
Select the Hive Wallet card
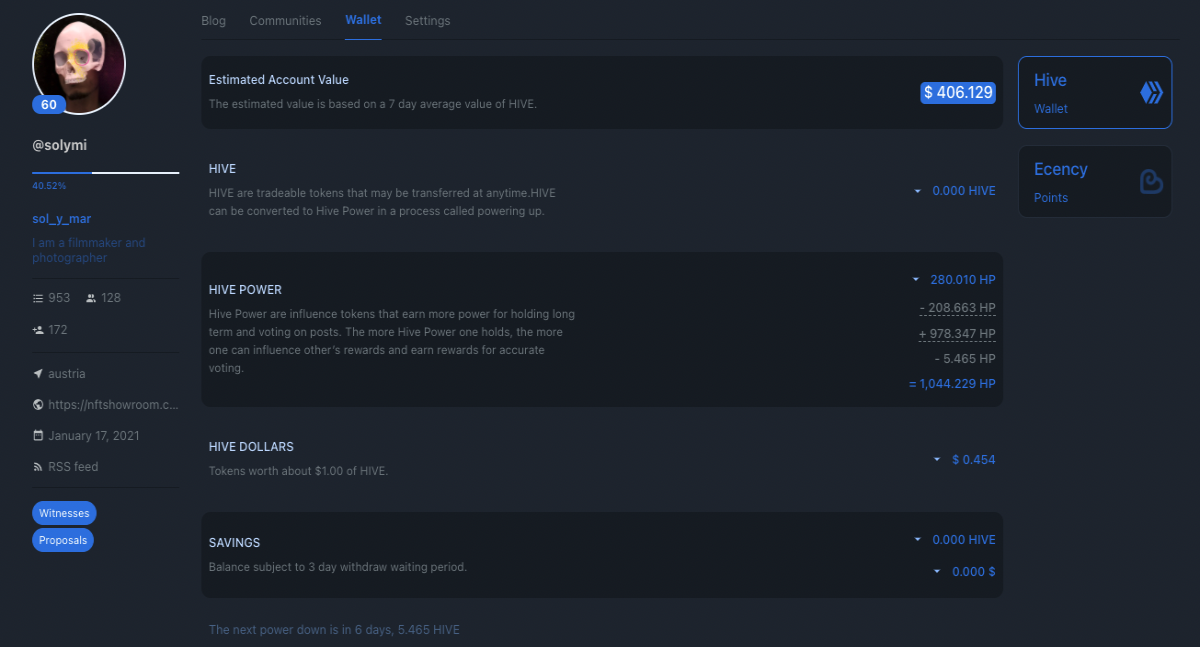(x=1095, y=92)
